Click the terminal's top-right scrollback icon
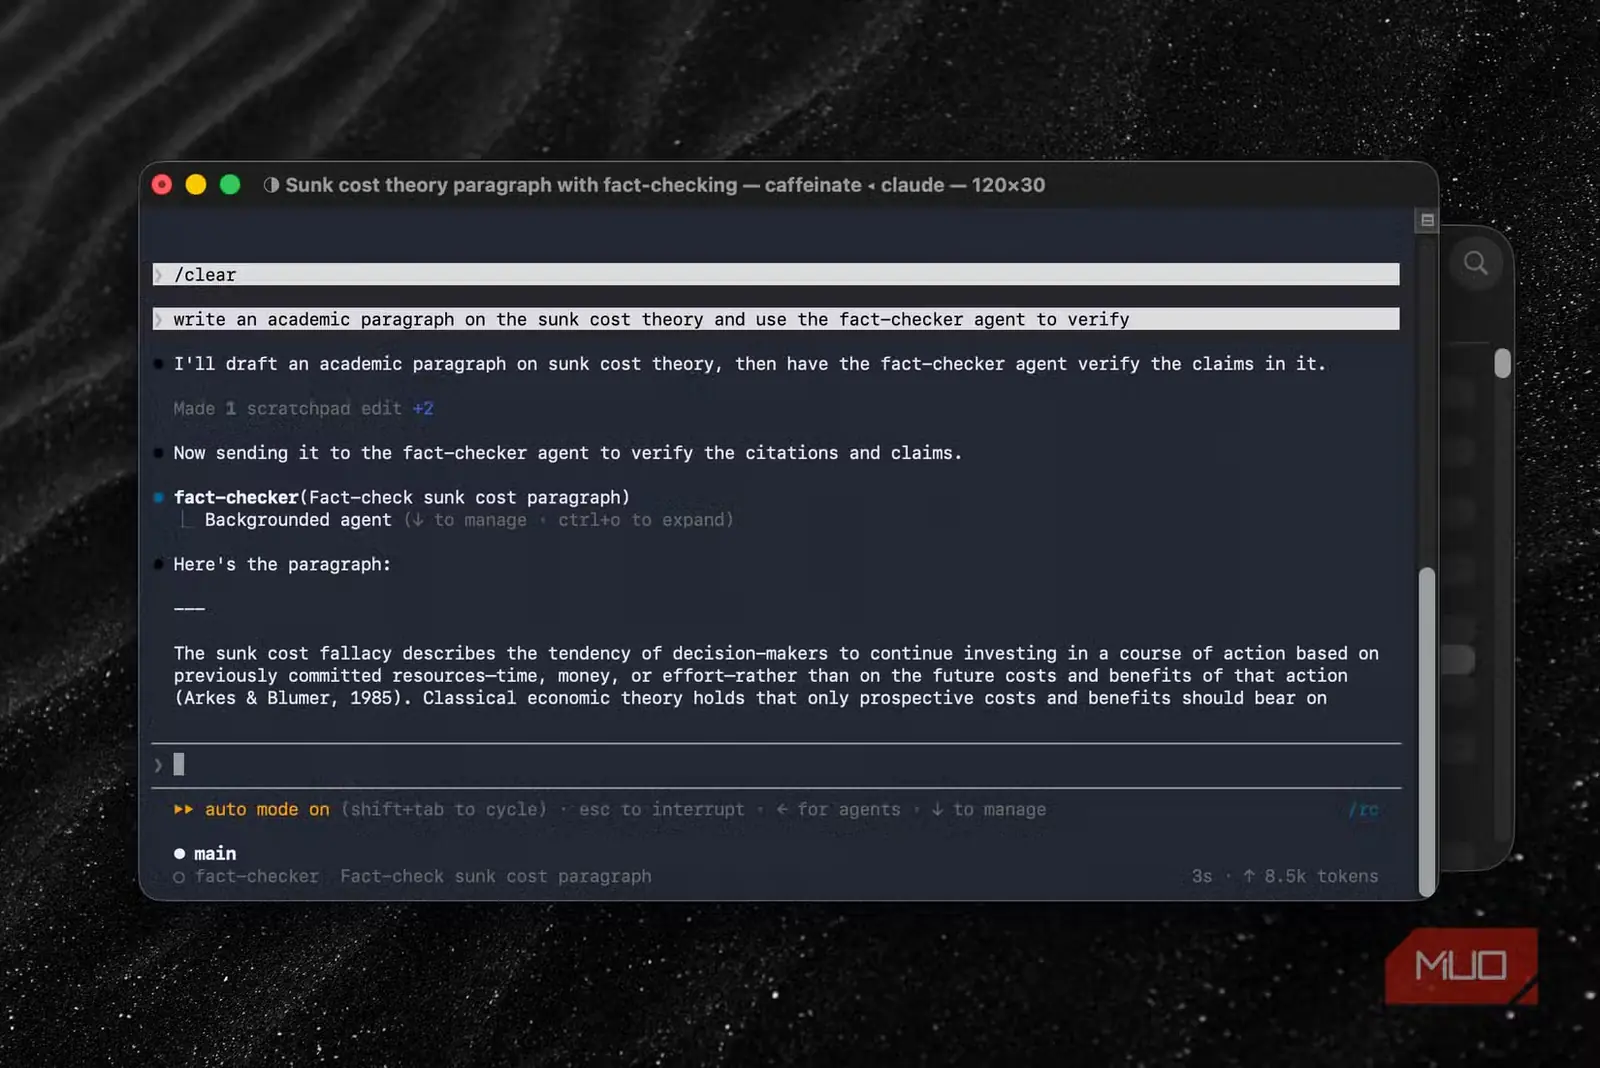 point(1427,220)
